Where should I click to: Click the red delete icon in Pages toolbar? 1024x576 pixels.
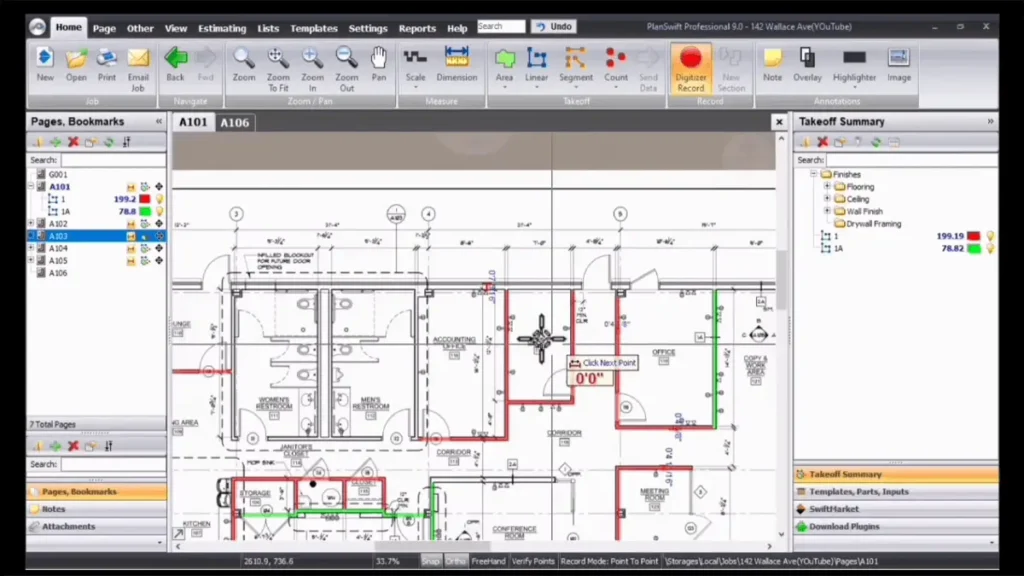[73, 142]
